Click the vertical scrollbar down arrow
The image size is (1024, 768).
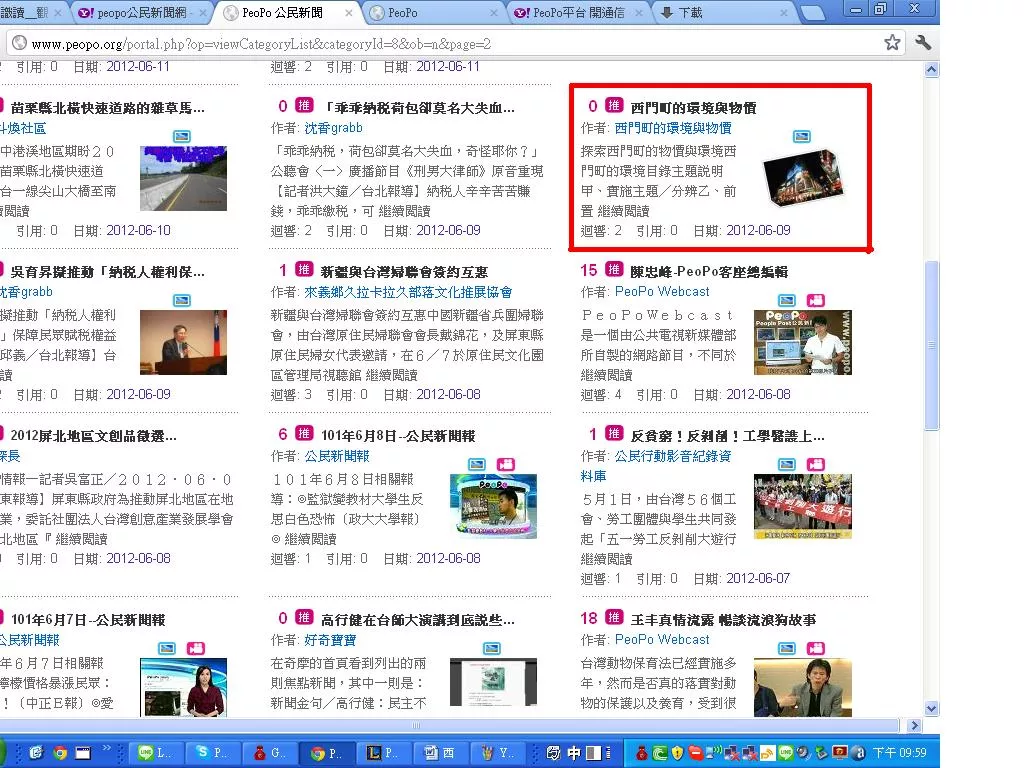click(932, 709)
